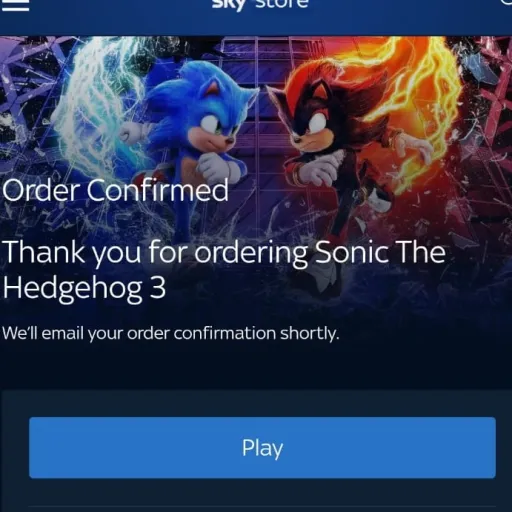The height and width of the screenshot is (512, 512).
Task: Open the hamburger menu
Action: tap(15, 5)
